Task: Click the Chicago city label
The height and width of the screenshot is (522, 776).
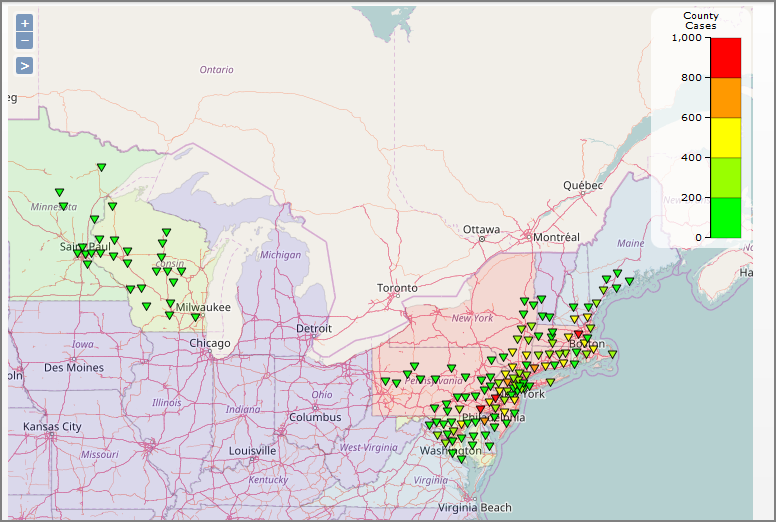Action: coord(210,343)
